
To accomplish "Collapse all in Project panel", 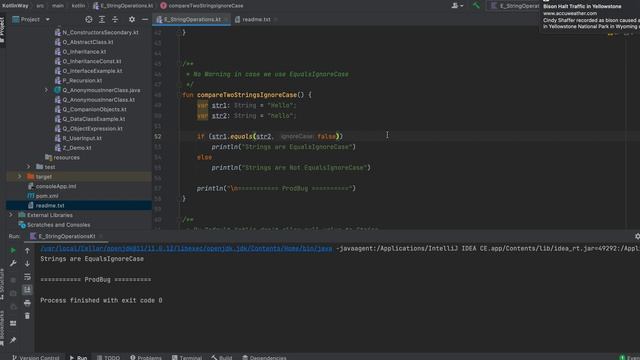I will tap(115, 19).
